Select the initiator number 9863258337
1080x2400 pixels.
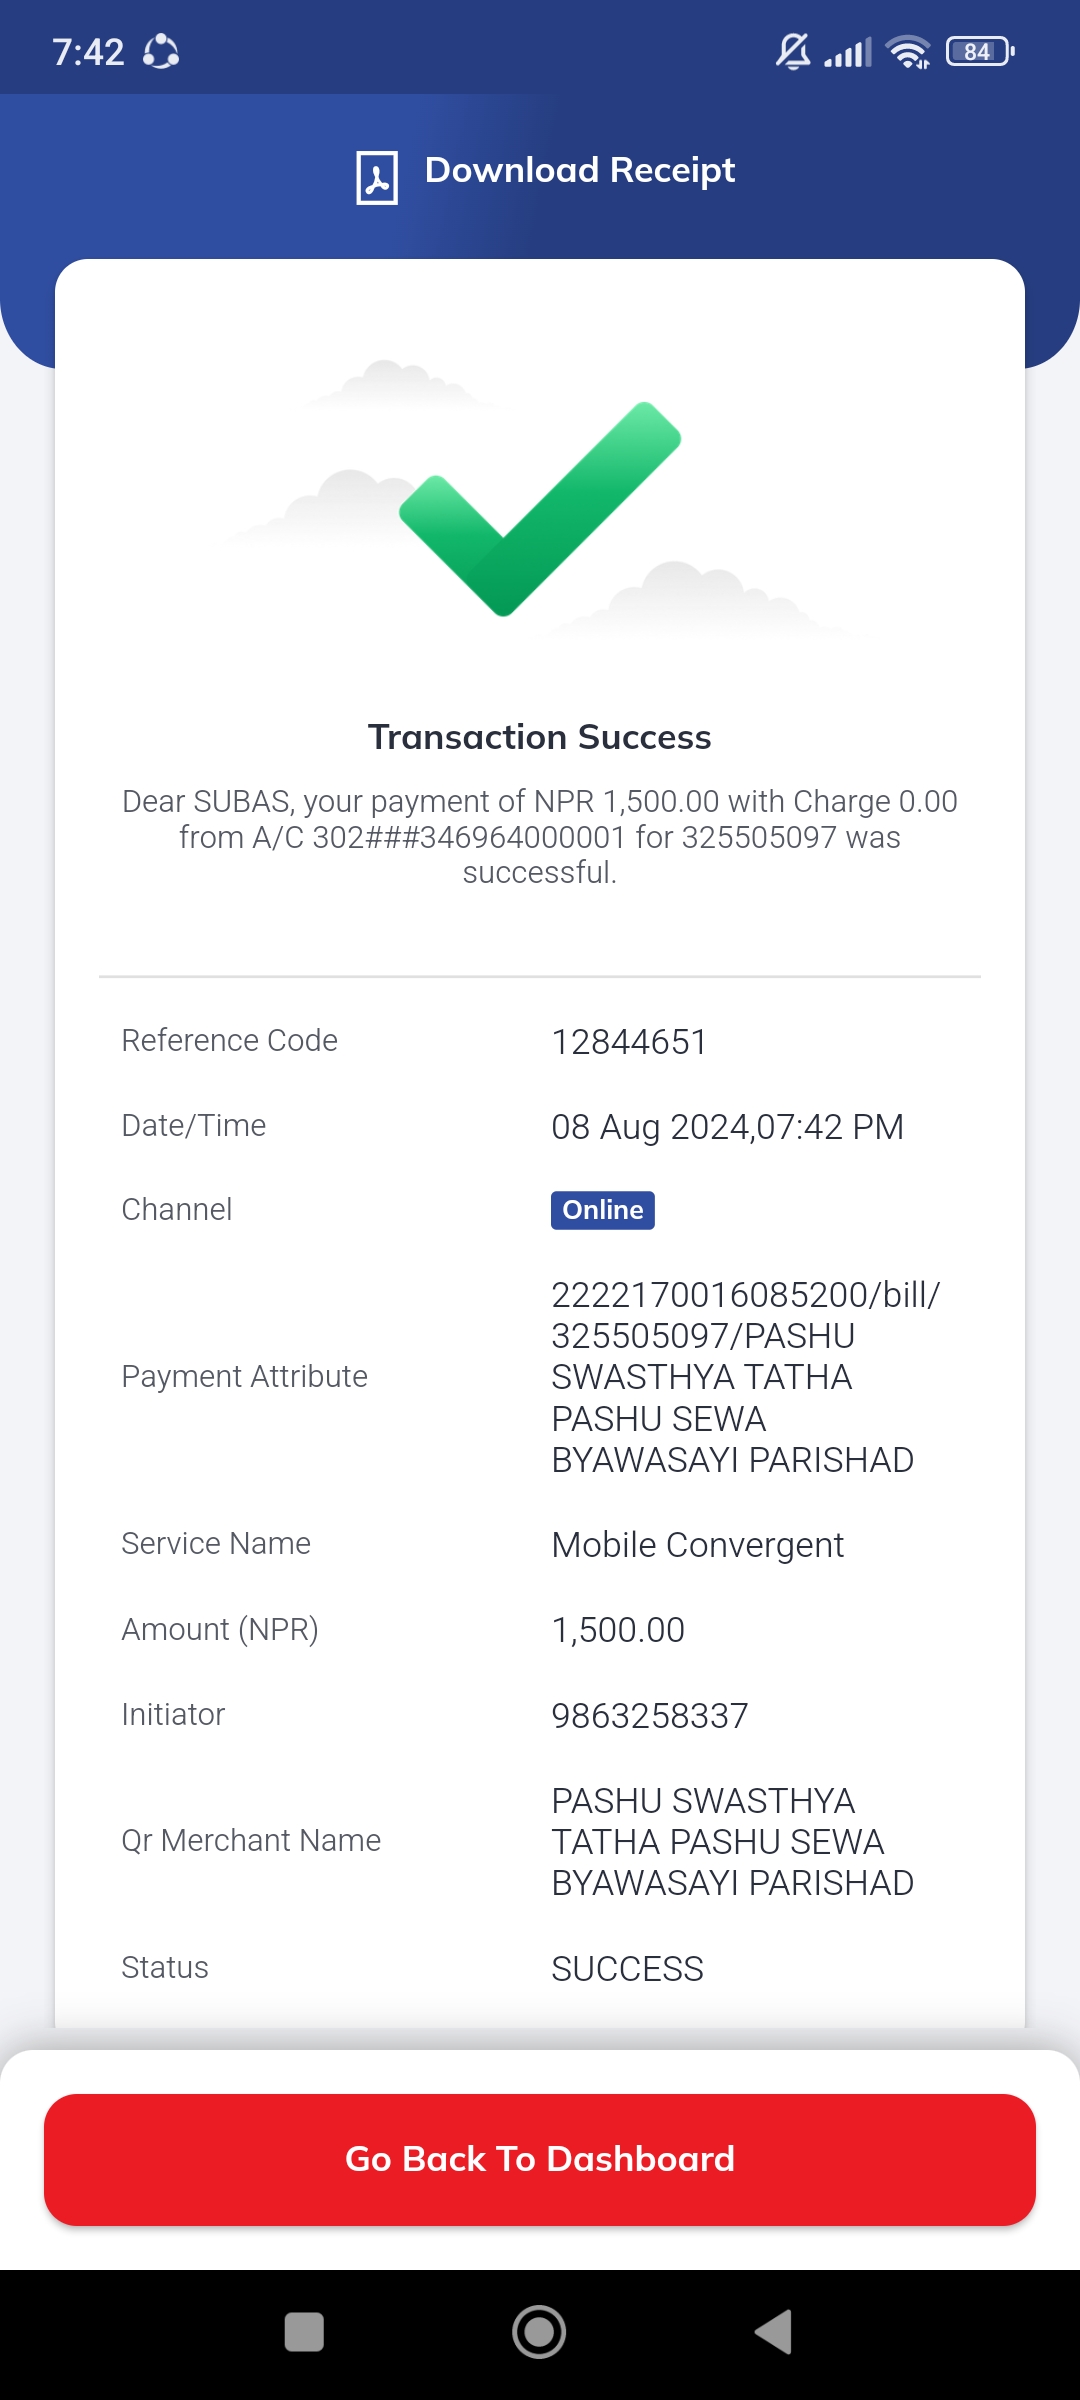[x=650, y=1716]
